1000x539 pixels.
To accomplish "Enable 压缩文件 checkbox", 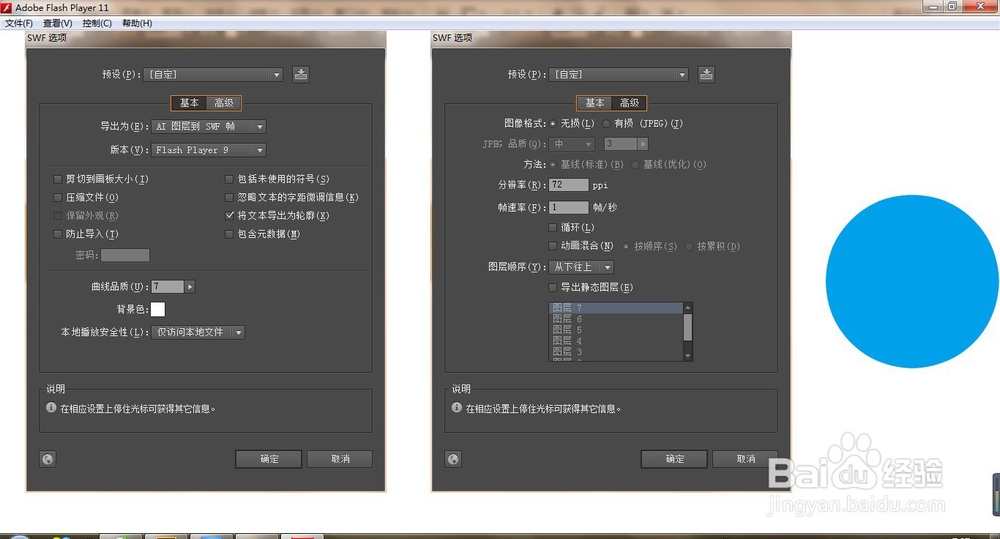I will point(57,198).
